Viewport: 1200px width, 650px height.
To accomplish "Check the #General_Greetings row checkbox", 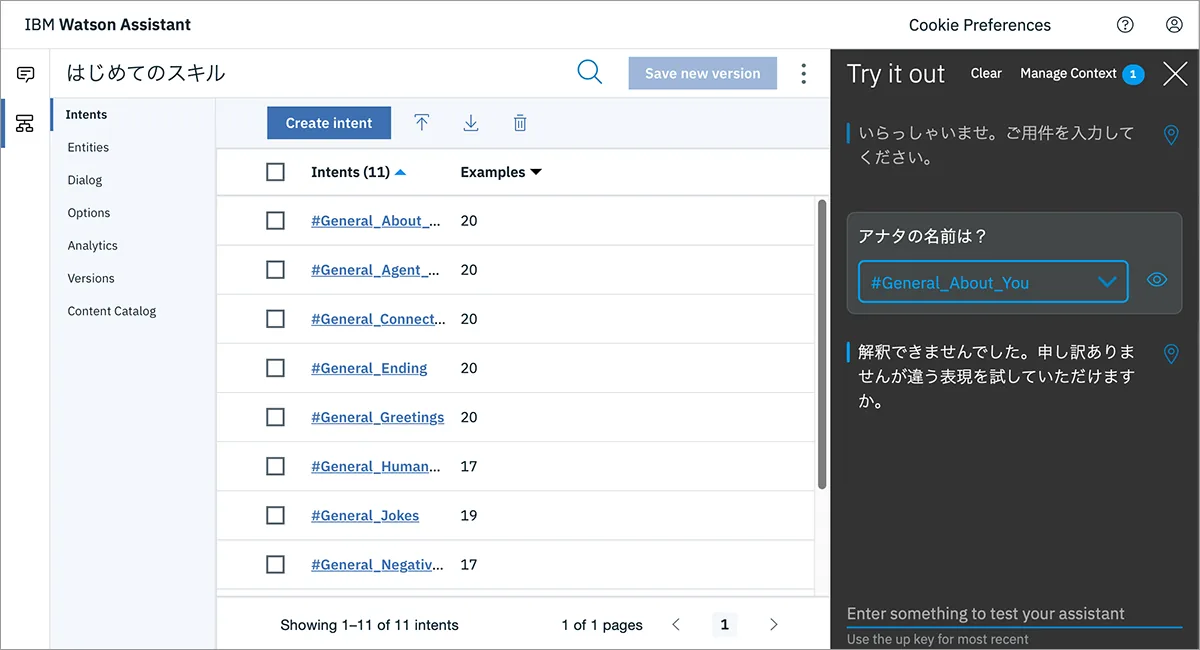I will click(276, 417).
